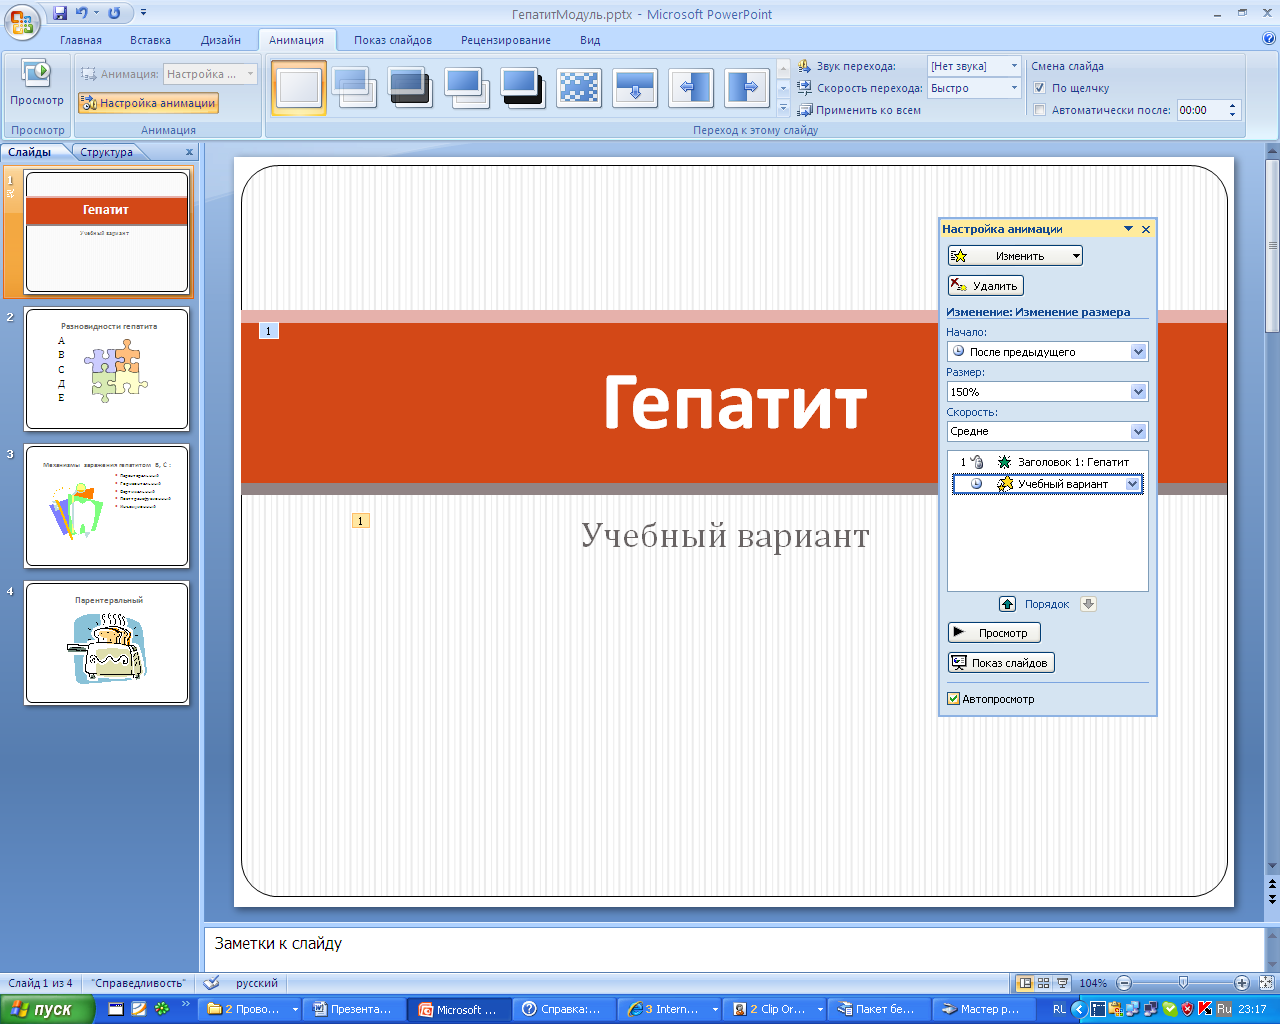Open the Рецензирование ribbon tab

tap(506, 40)
